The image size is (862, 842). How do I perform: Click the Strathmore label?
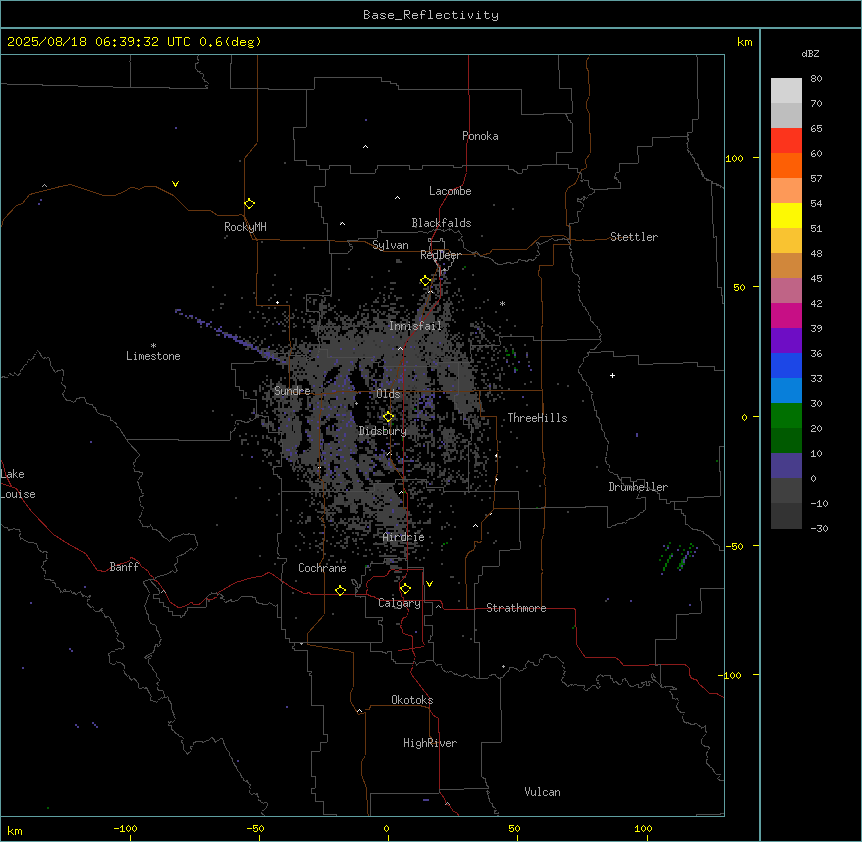pyautogui.click(x=516, y=608)
